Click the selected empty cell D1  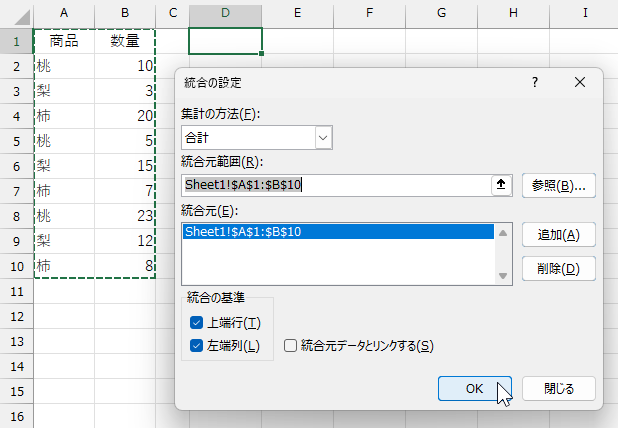point(225,41)
